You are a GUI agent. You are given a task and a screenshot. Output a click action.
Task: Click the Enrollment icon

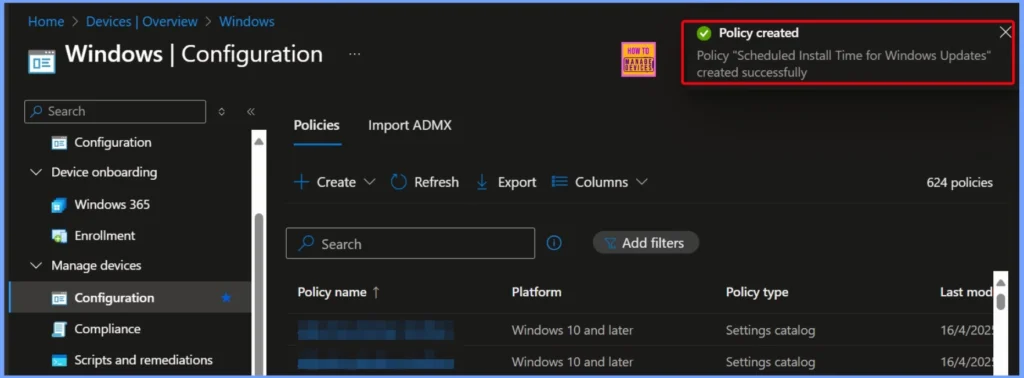pyautogui.click(x=59, y=236)
